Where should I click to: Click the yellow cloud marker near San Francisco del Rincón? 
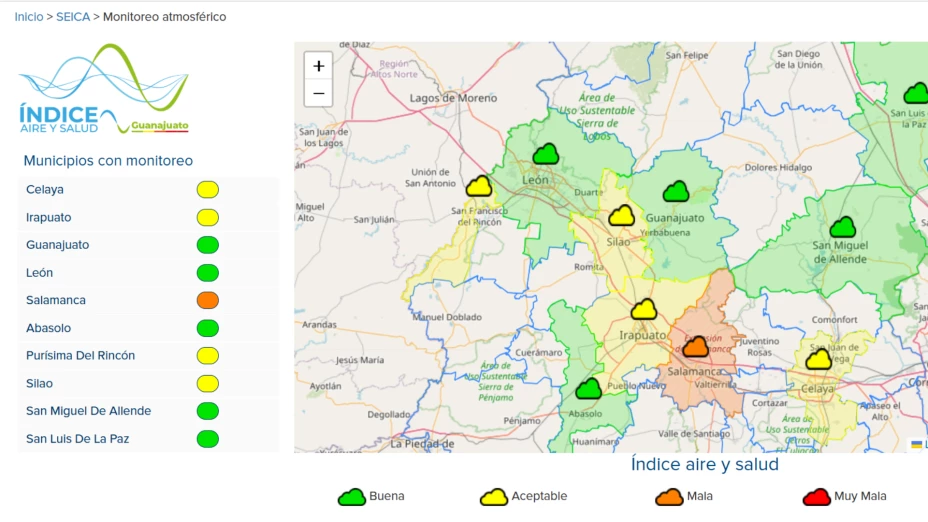[x=479, y=186]
